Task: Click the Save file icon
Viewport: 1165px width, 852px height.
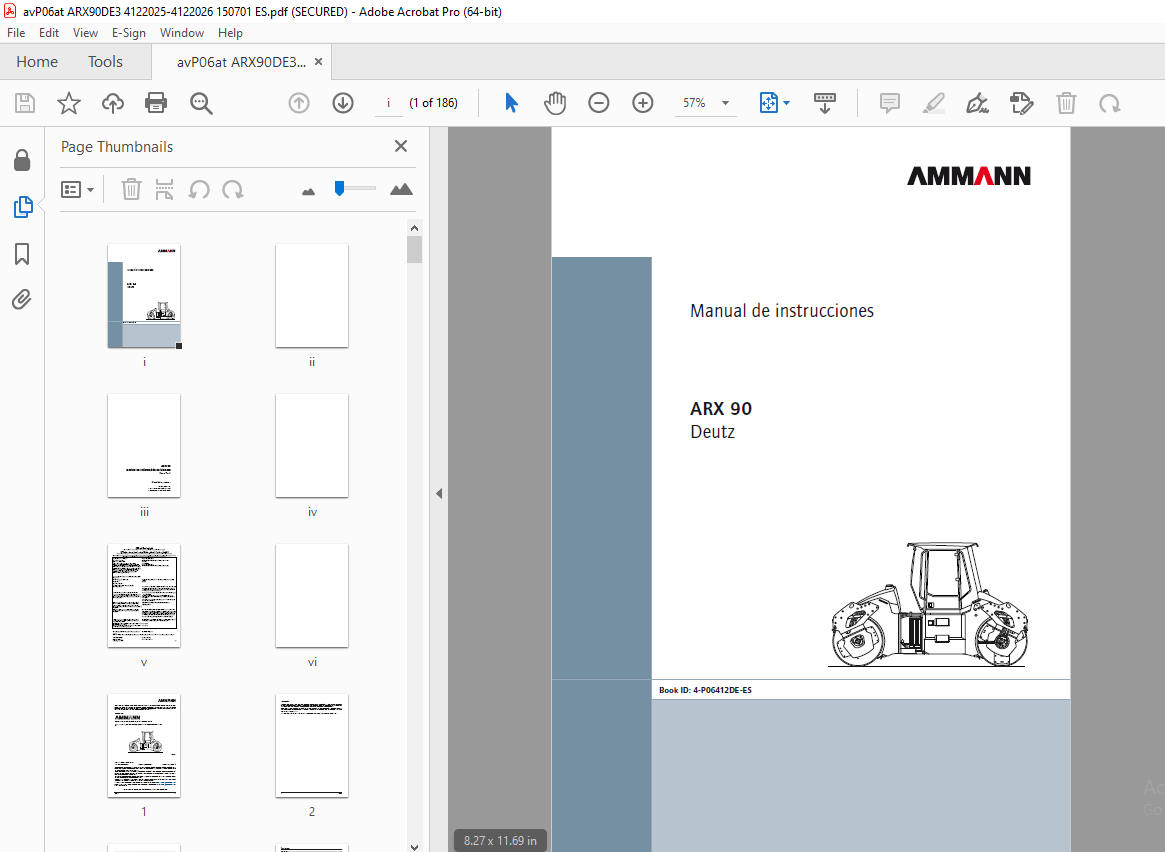Action: (x=25, y=103)
